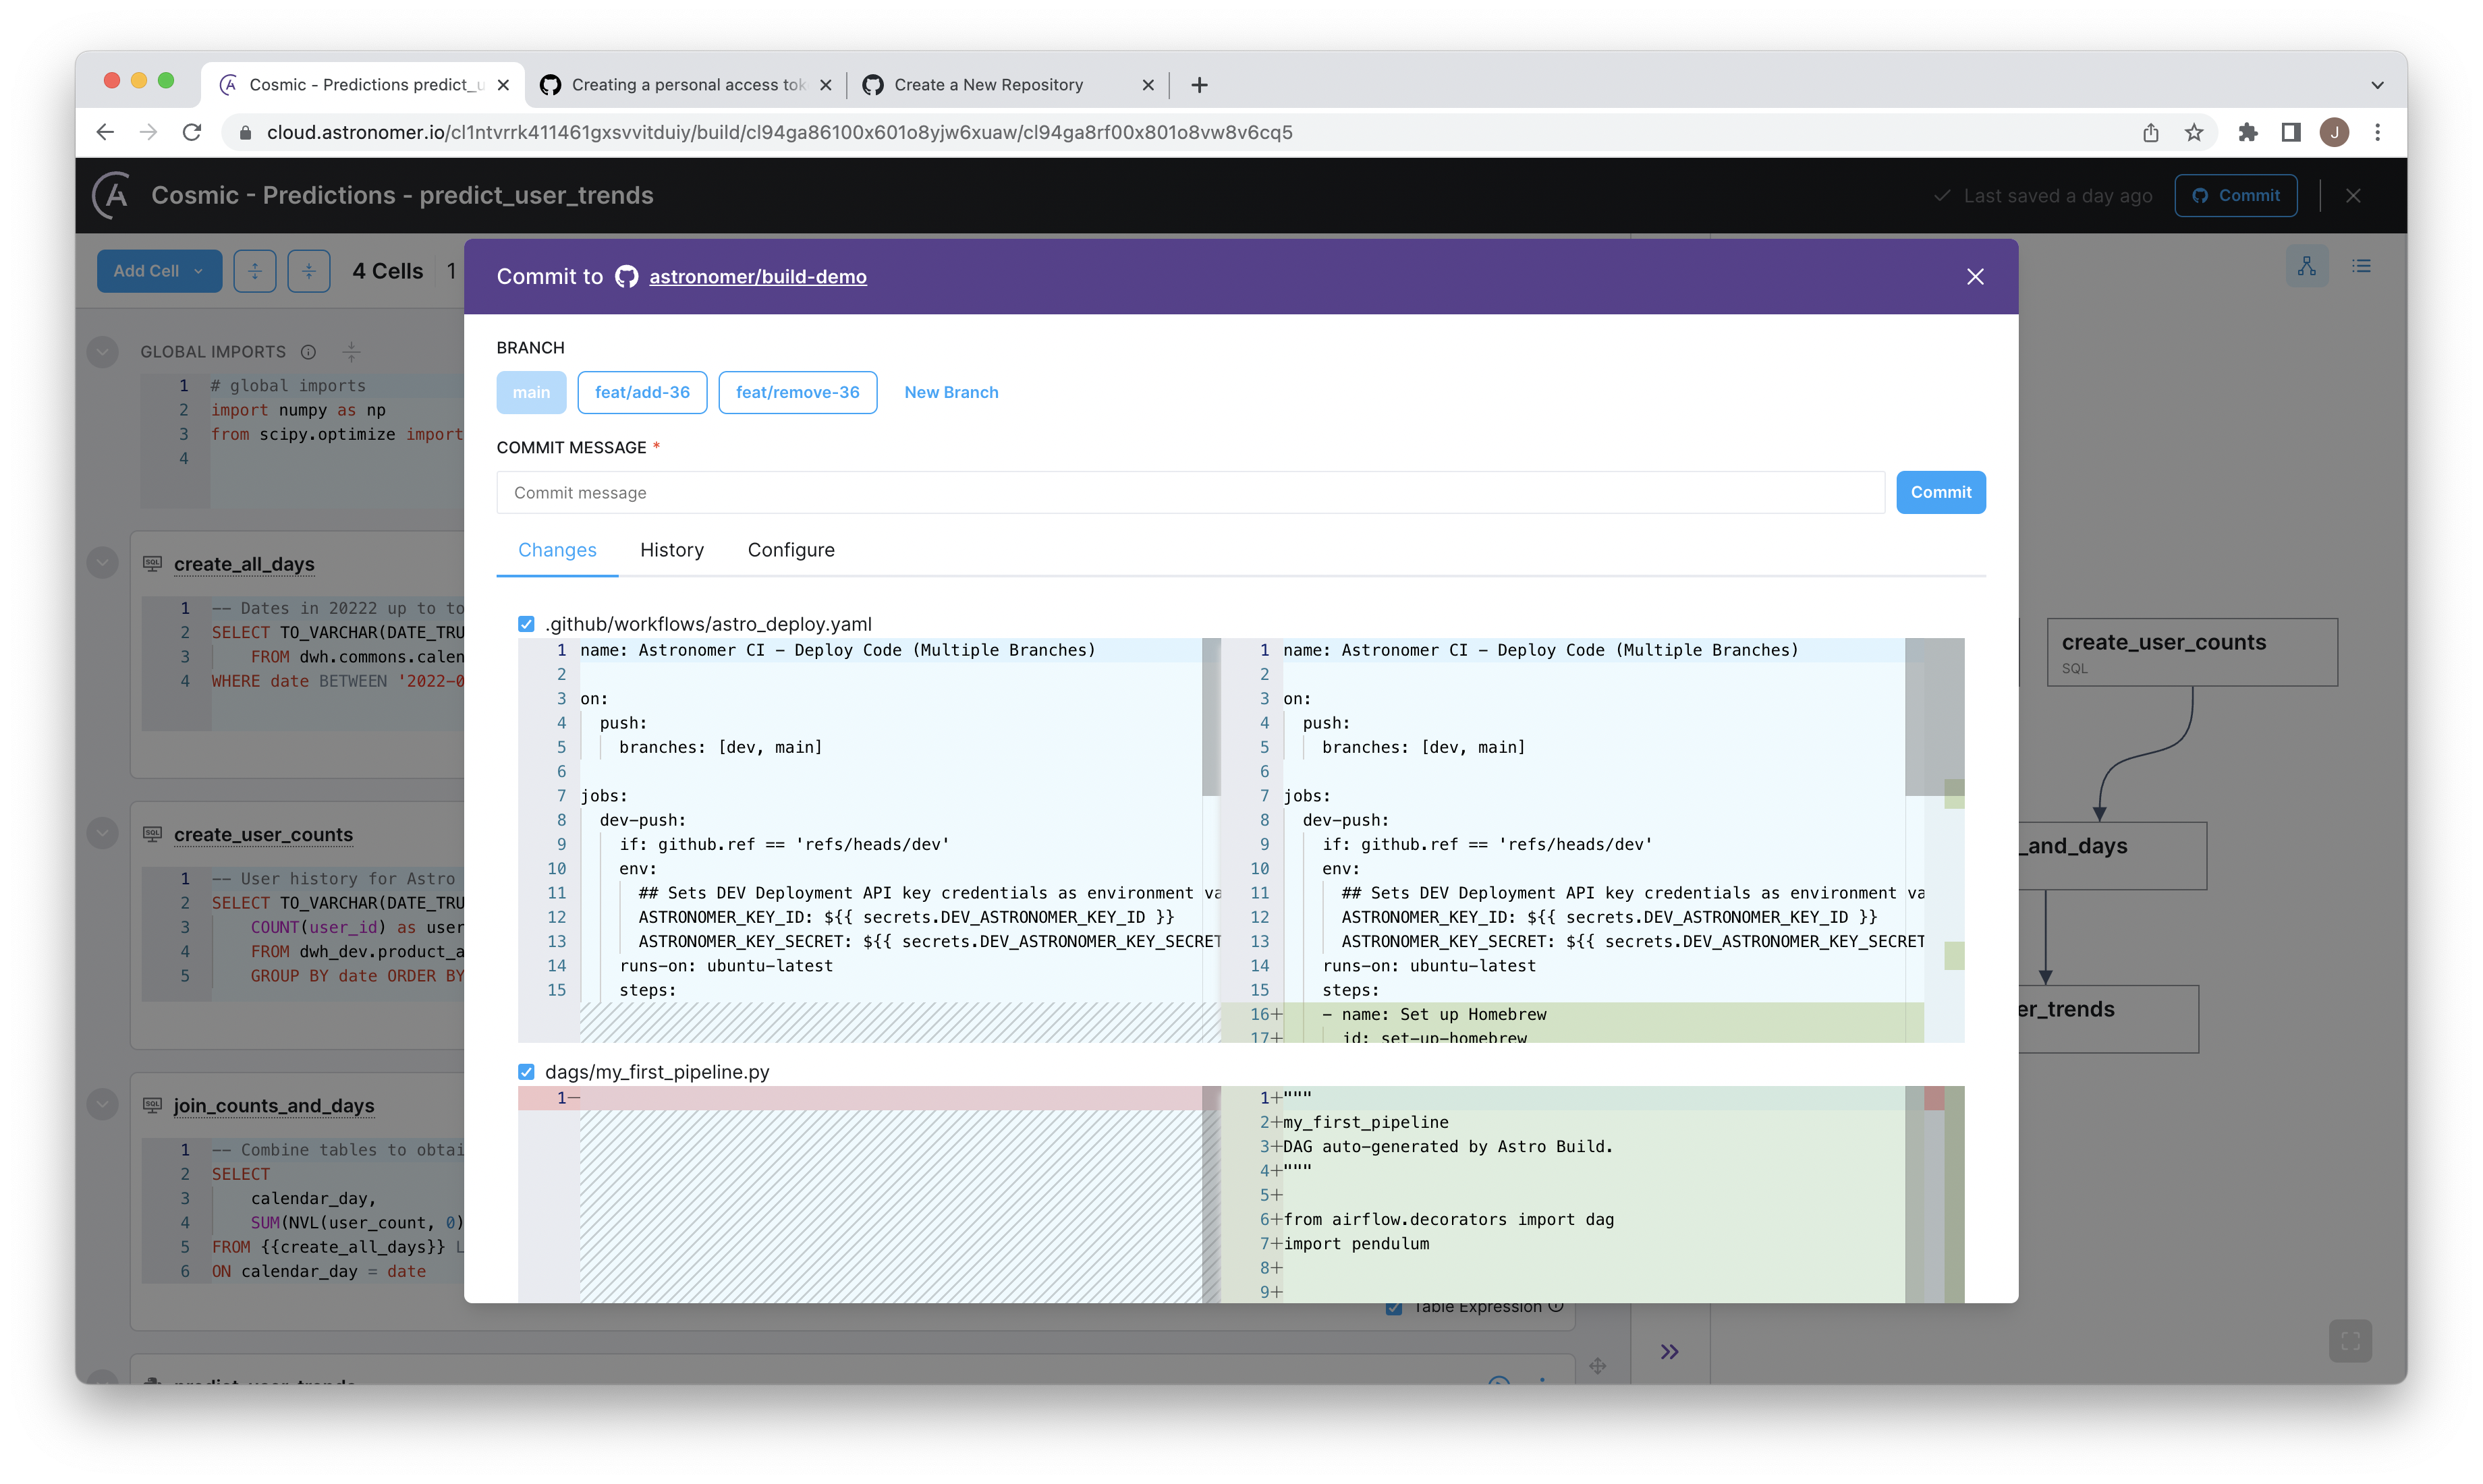Click the GitHub icon in dialog title
This screenshot has width=2483, height=1484.
[626, 277]
